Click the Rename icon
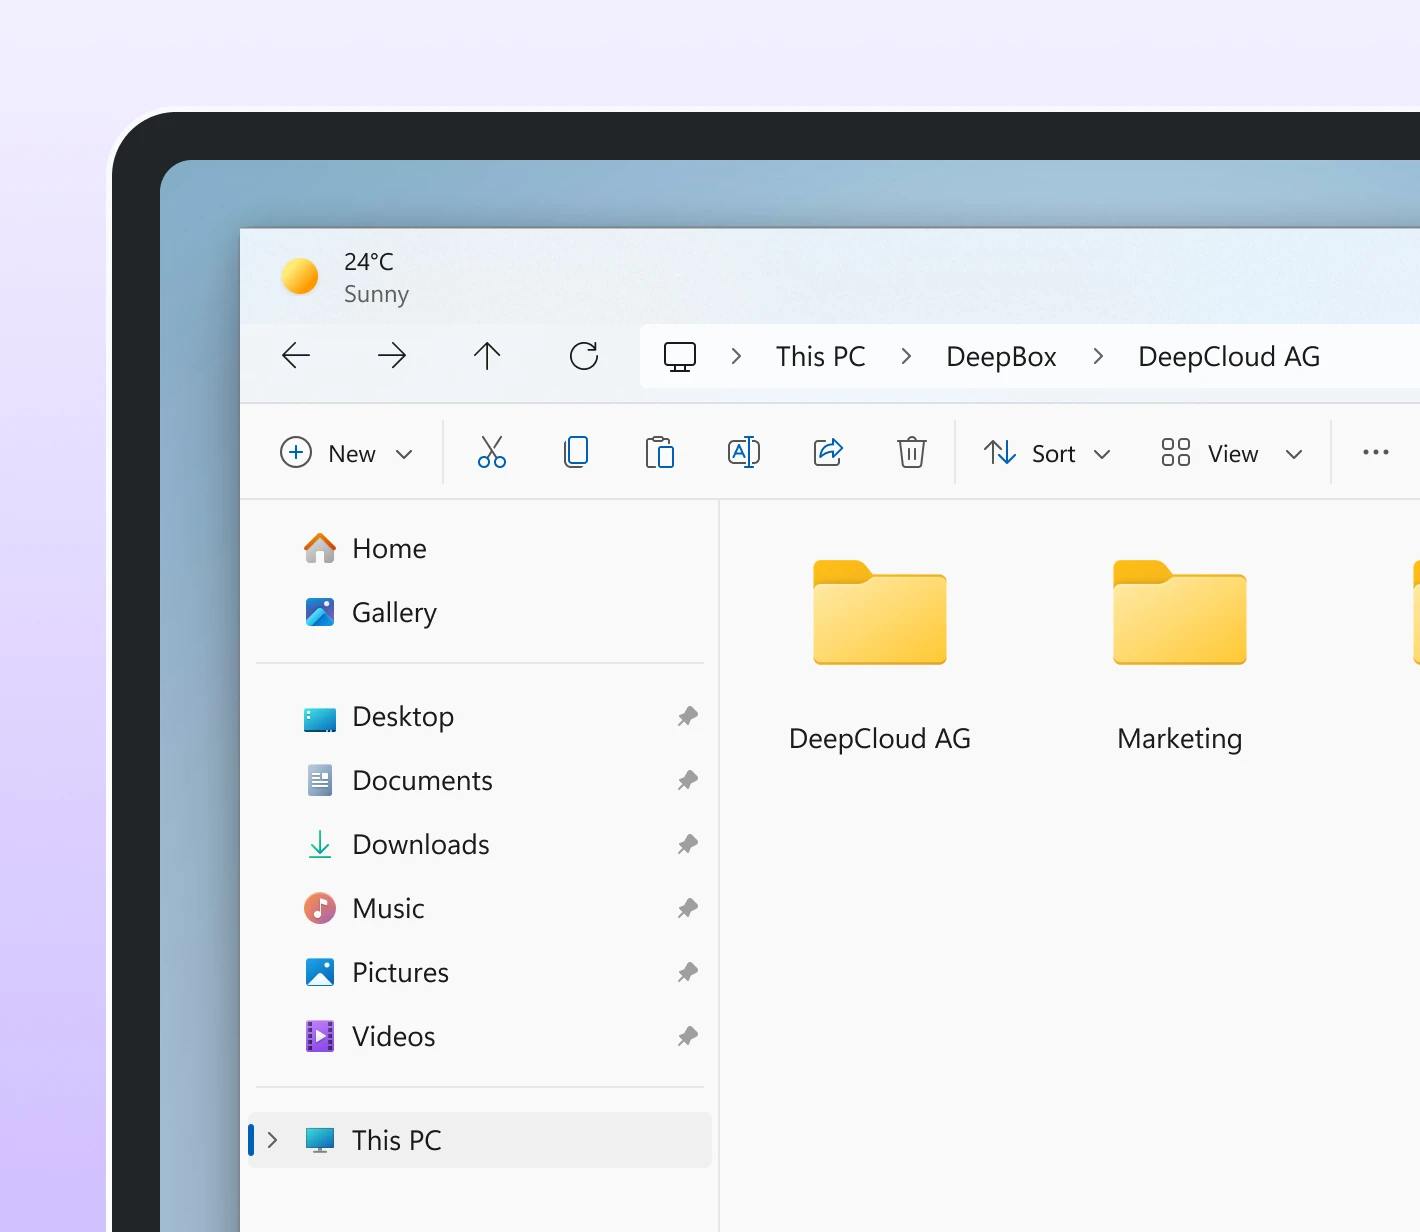Viewport: 1420px width, 1232px height. tap(744, 452)
